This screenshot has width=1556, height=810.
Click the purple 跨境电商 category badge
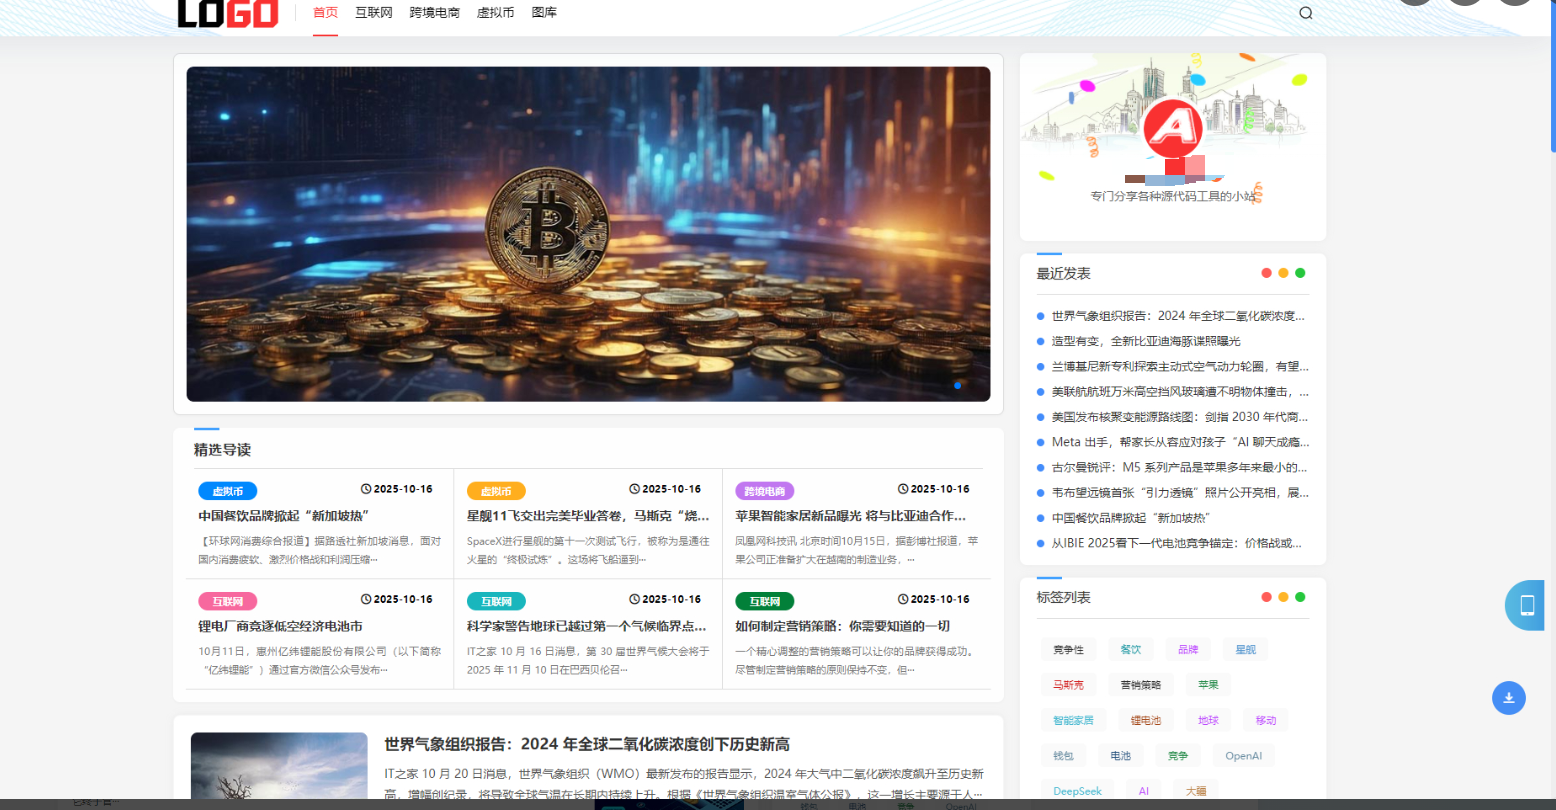(x=764, y=491)
